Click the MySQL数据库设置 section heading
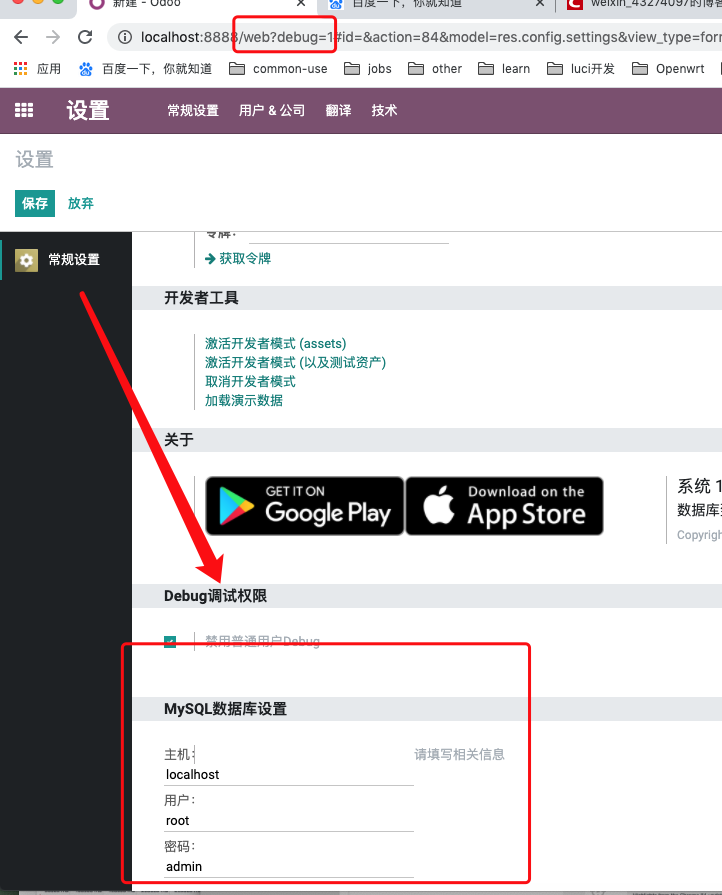The height and width of the screenshot is (895, 722). (x=225, y=709)
